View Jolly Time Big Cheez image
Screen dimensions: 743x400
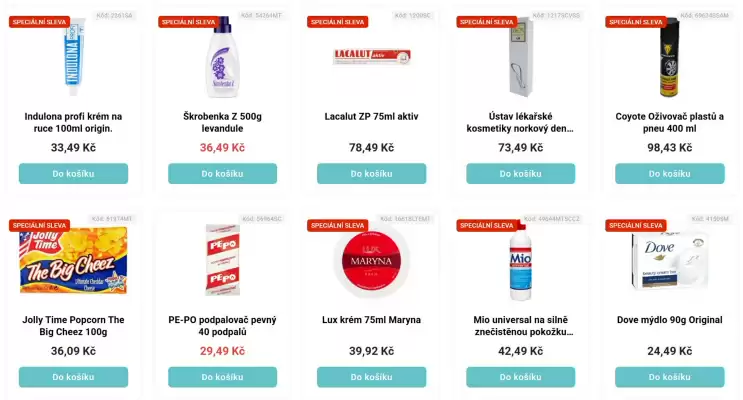(73, 262)
